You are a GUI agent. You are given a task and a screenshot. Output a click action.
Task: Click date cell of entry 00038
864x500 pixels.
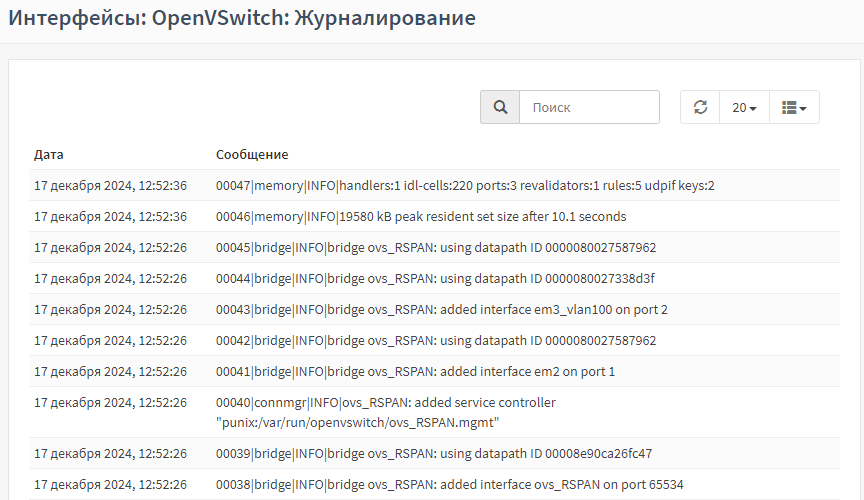[110, 484]
